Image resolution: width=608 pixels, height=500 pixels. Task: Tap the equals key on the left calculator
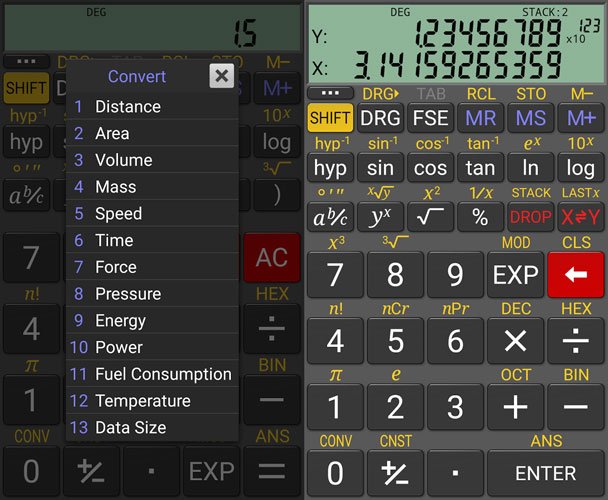(x=272, y=471)
